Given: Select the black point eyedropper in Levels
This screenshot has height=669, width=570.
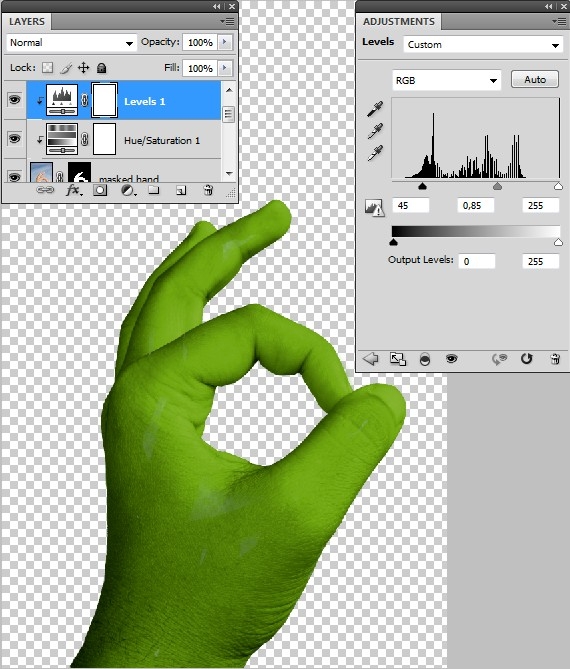Looking at the screenshot, I should 375,109.
